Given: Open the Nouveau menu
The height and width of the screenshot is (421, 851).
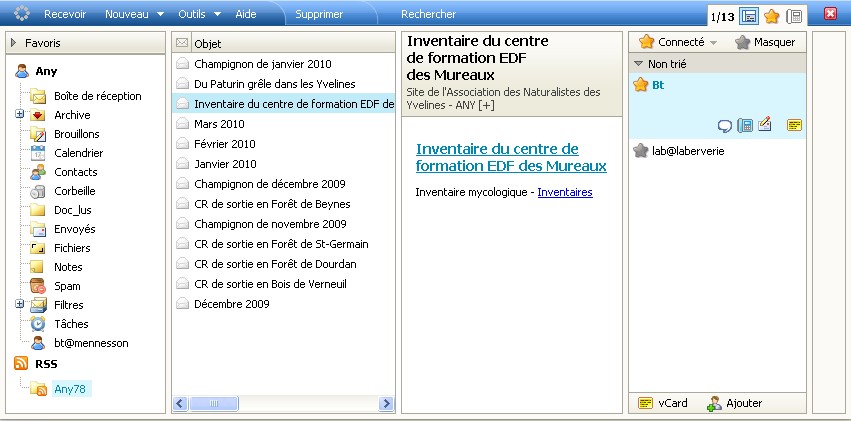Looking at the screenshot, I should point(134,14).
